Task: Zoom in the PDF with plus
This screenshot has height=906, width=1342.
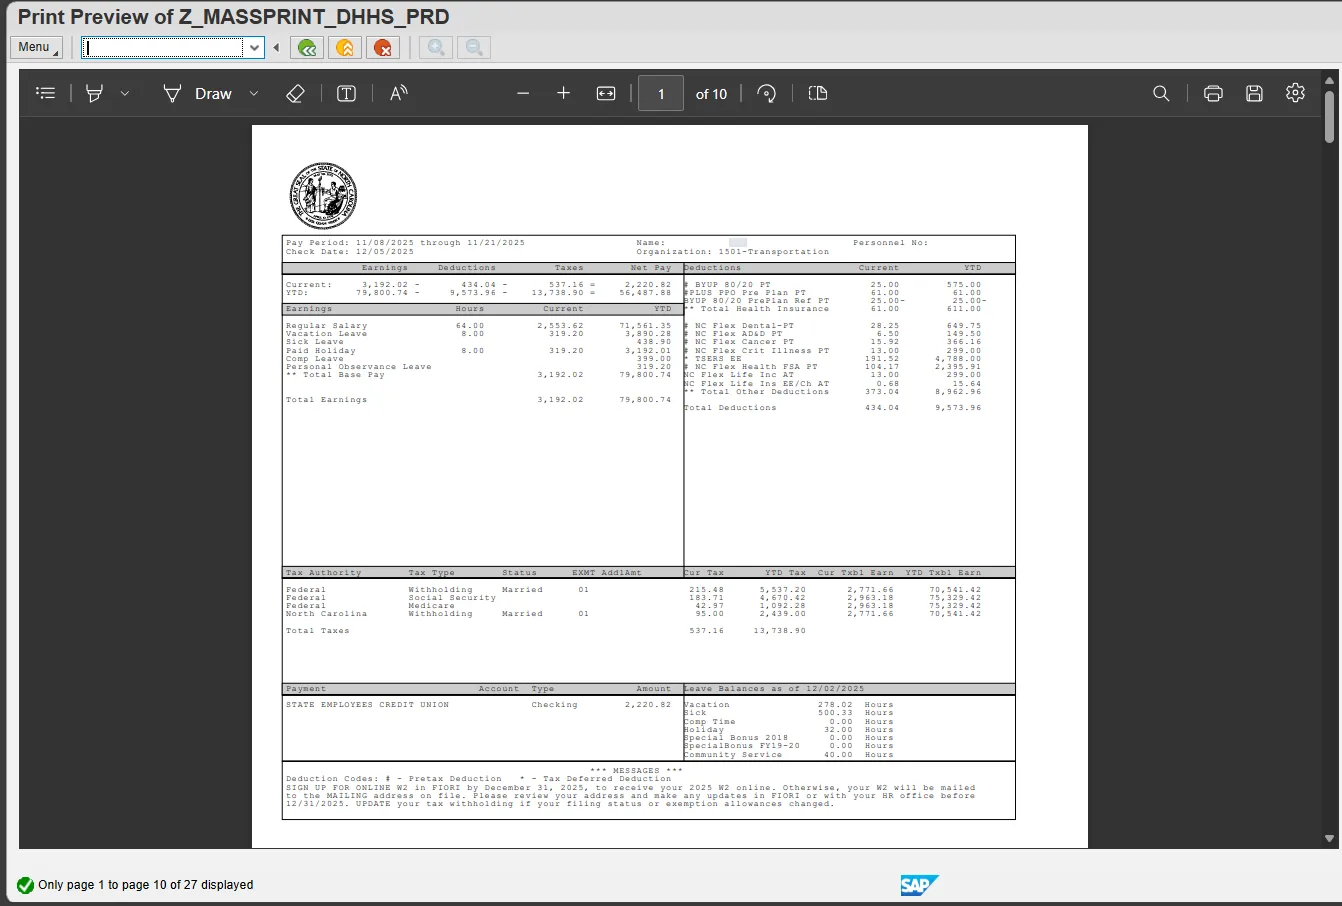Action: point(564,93)
